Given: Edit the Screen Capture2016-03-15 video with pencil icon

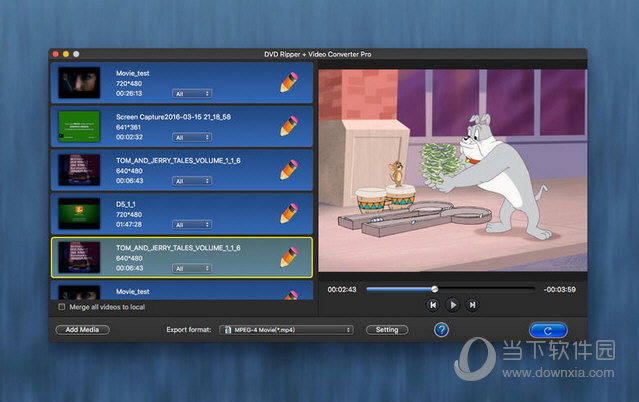Looking at the screenshot, I should pyautogui.click(x=289, y=126).
